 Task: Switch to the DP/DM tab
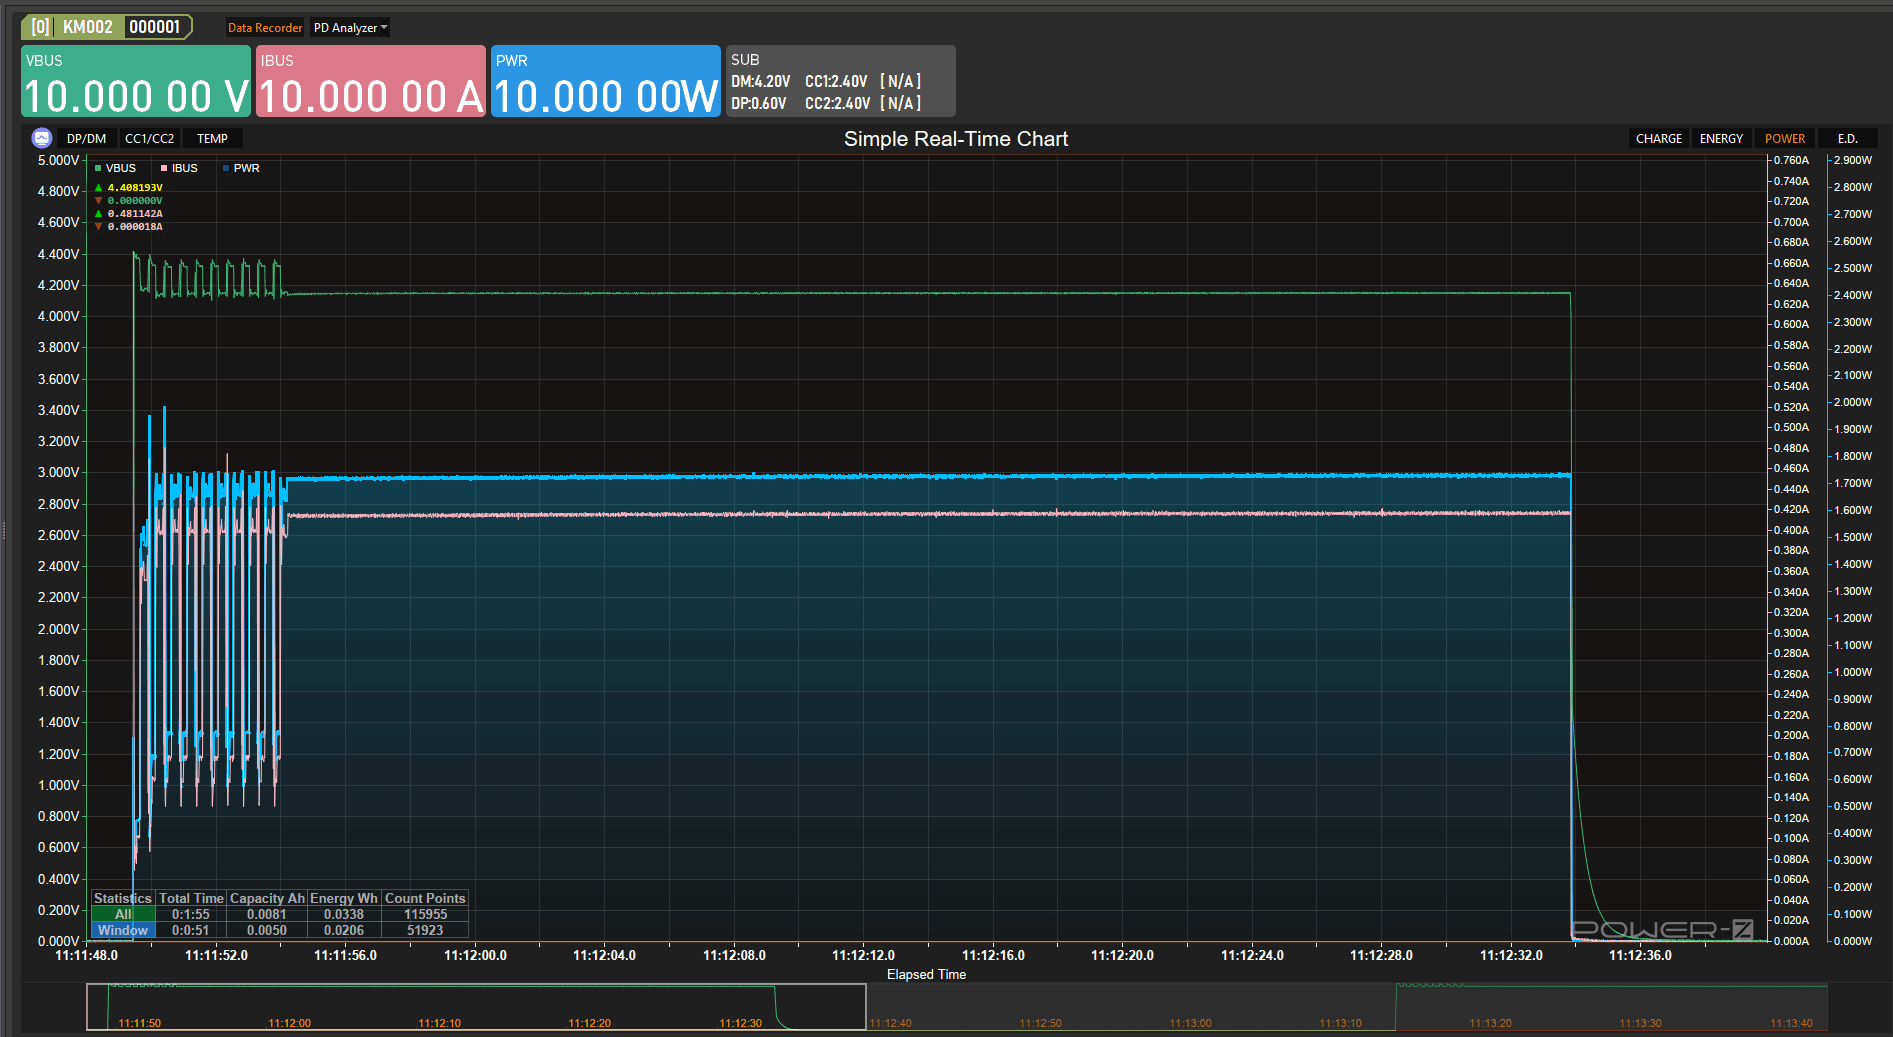pos(86,138)
